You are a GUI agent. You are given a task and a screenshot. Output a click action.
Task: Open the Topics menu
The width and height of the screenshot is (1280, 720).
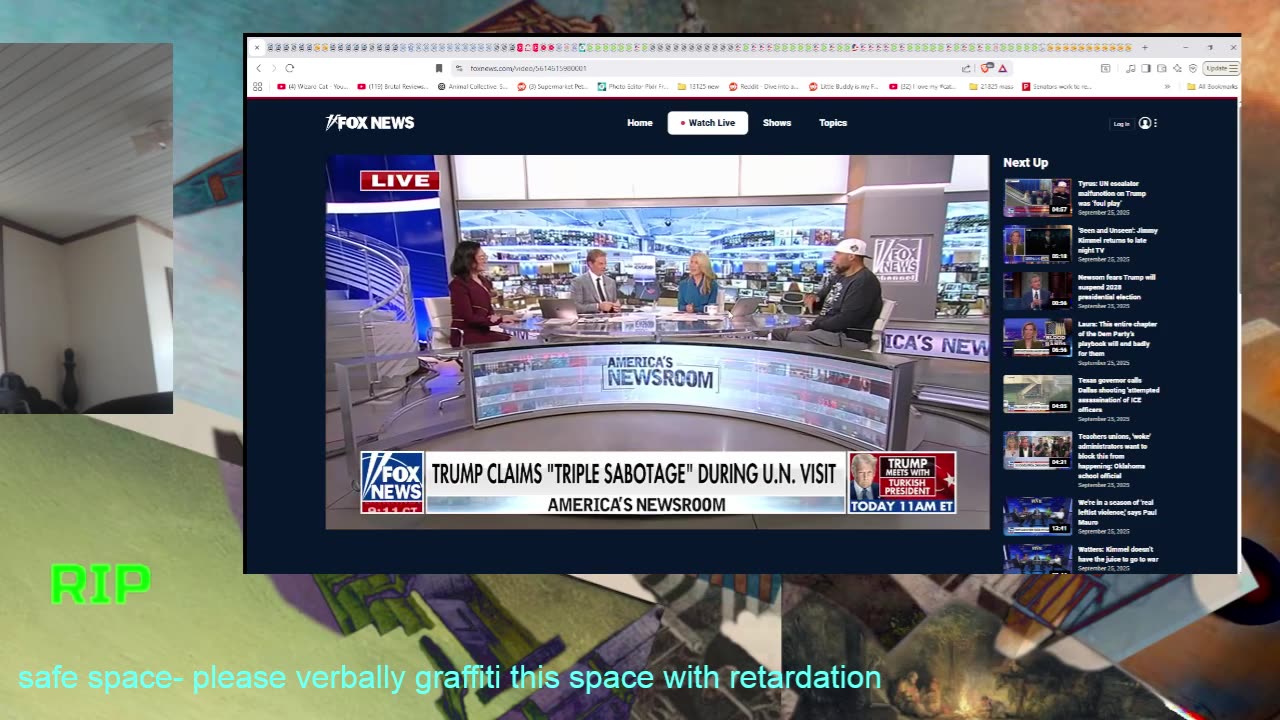(833, 123)
